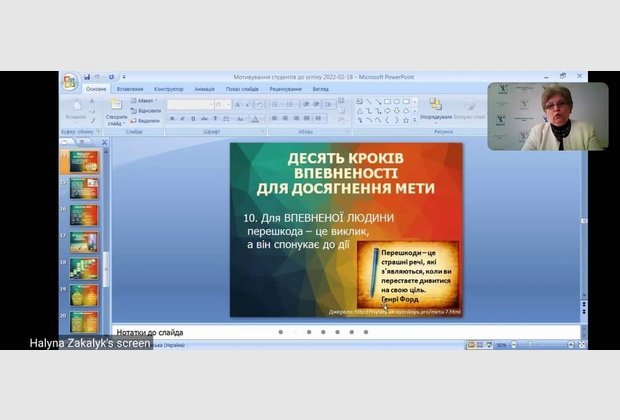Open the Конструктор ribbon tab
This screenshot has height=420, width=620.
pos(169,89)
